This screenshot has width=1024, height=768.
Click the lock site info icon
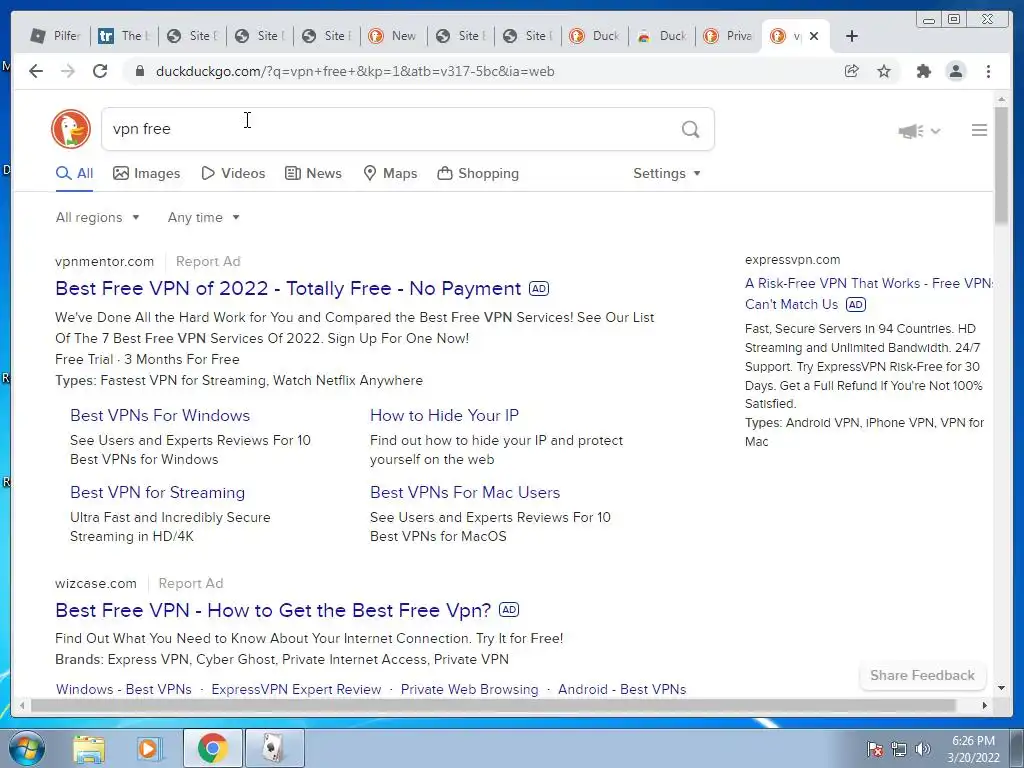click(139, 71)
